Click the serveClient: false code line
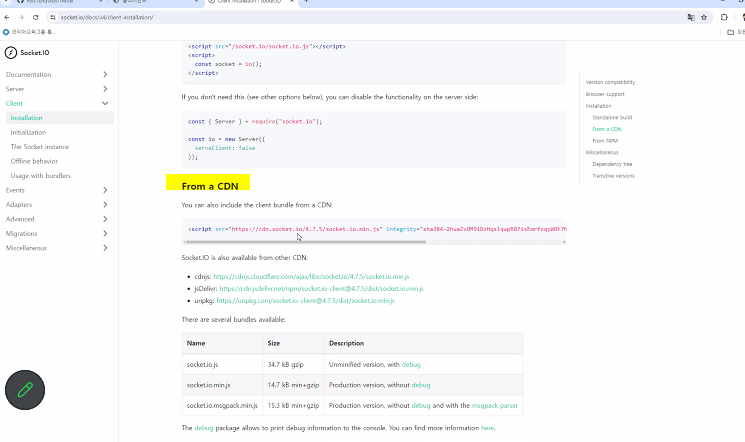 point(225,148)
